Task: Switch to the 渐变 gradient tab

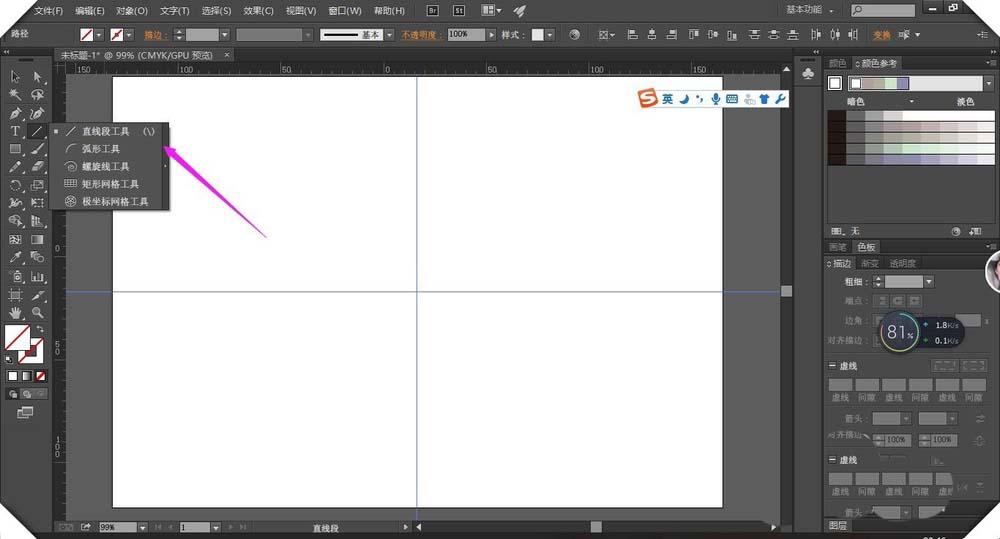Action: (871, 264)
